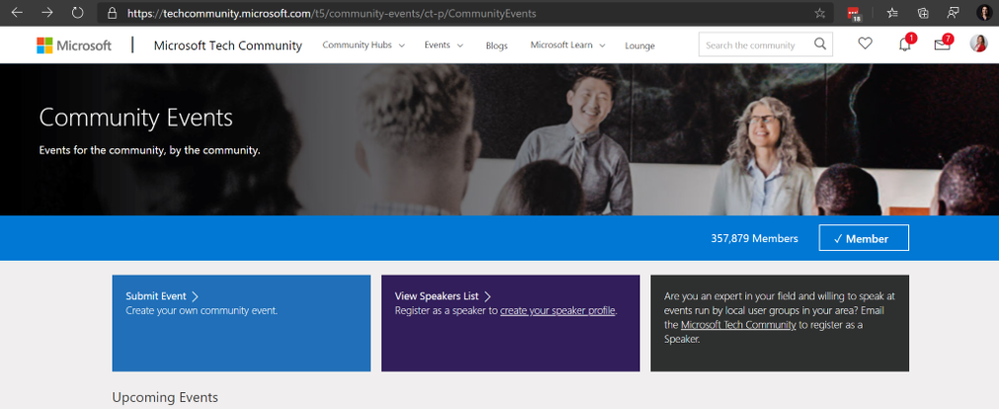
Task: Open the View Speakers List tile
Action: [x=510, y=323]
